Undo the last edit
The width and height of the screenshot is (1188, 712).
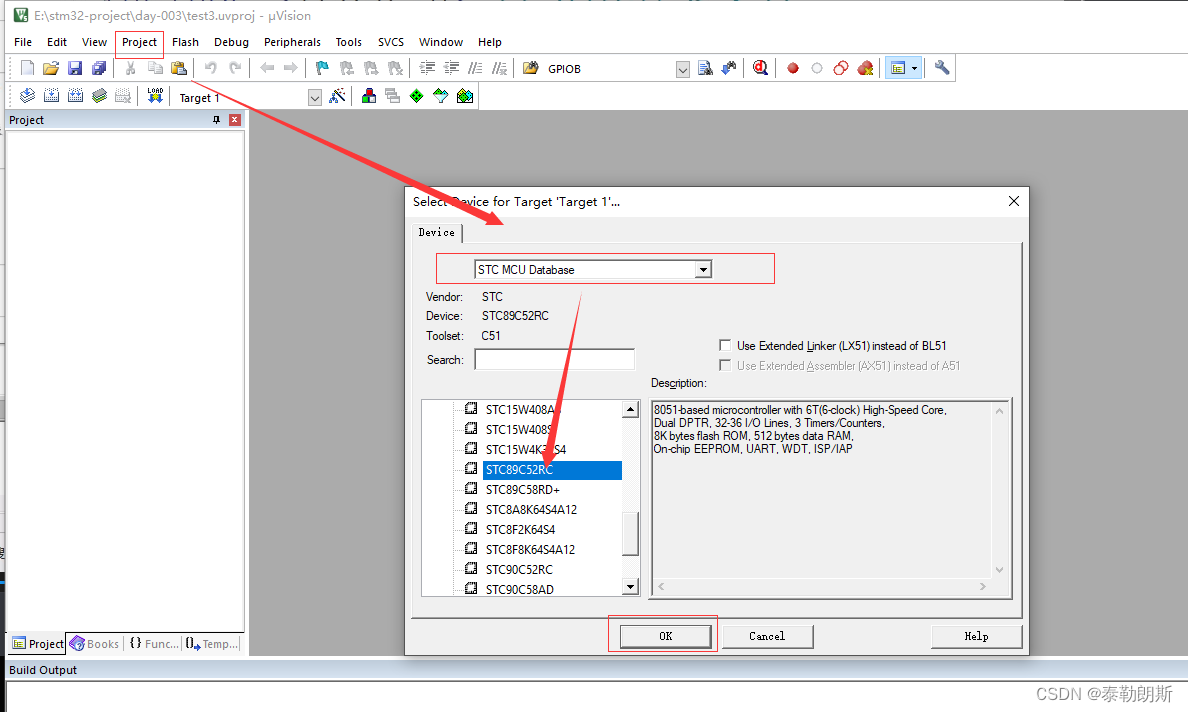click(211, 68)
